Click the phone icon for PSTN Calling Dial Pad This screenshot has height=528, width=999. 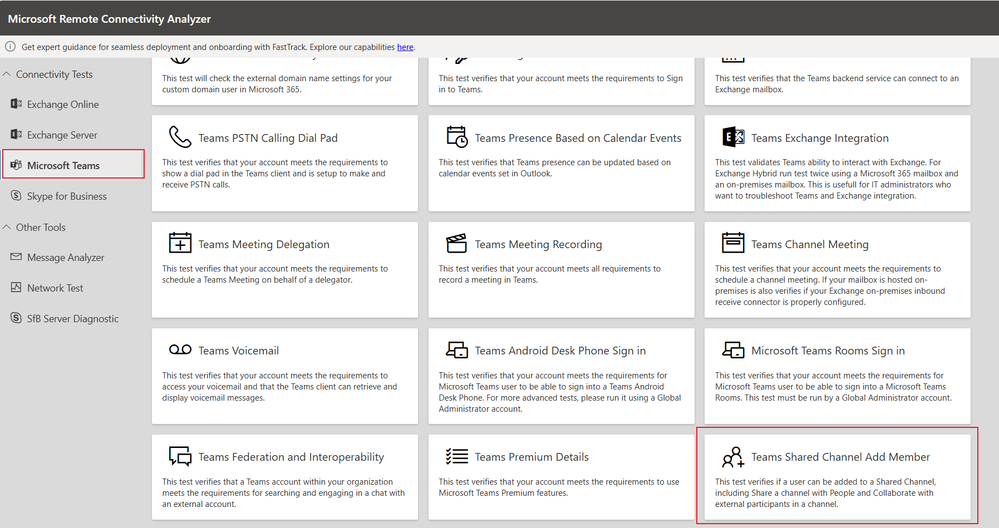(180, 137)
